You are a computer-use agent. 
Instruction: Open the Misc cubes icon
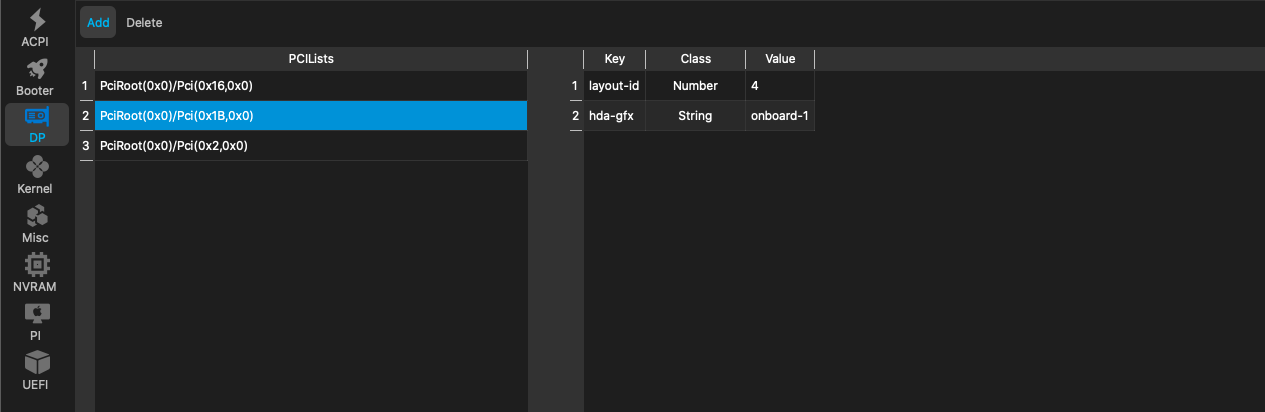click(36, 215)
